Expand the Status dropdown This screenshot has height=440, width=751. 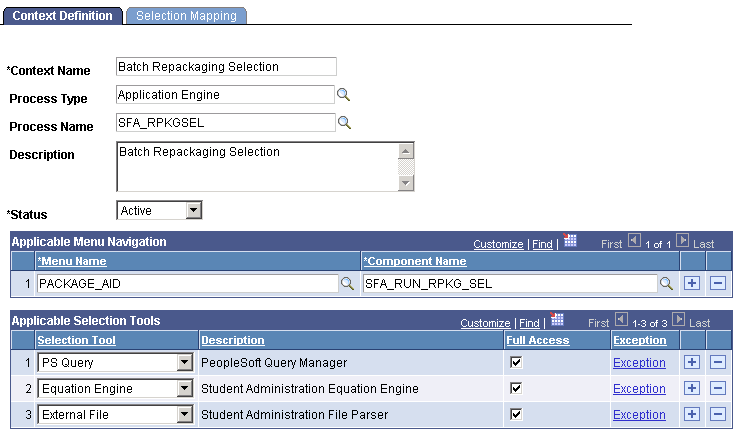[x=194, y=211]
